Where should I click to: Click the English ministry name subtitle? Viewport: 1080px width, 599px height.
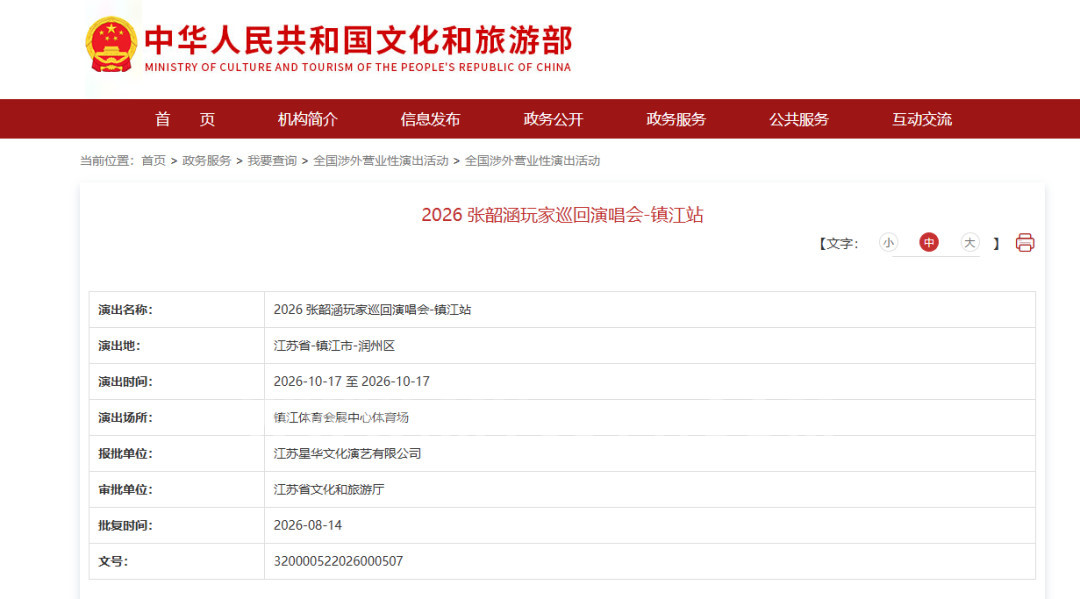point(357,67)
